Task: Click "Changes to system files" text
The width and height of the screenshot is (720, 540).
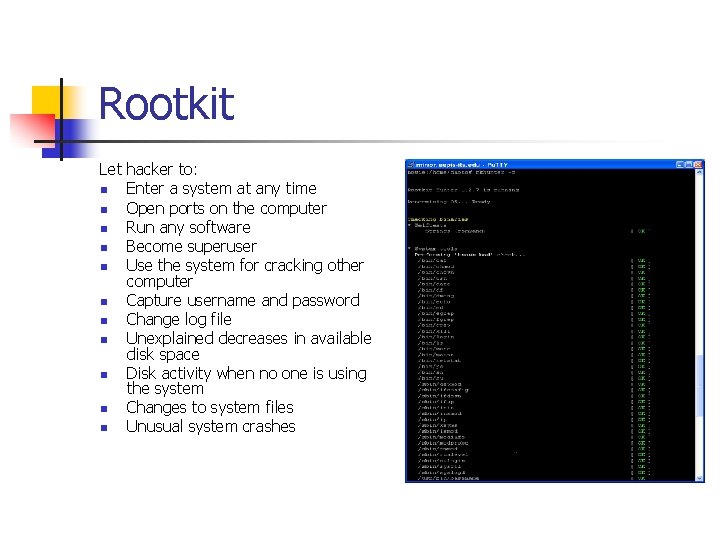Action: point(209,407)
